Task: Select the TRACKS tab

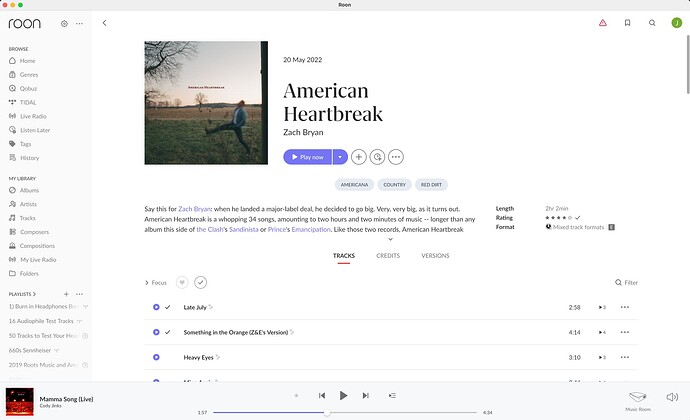Action: [x=344, y=256]
